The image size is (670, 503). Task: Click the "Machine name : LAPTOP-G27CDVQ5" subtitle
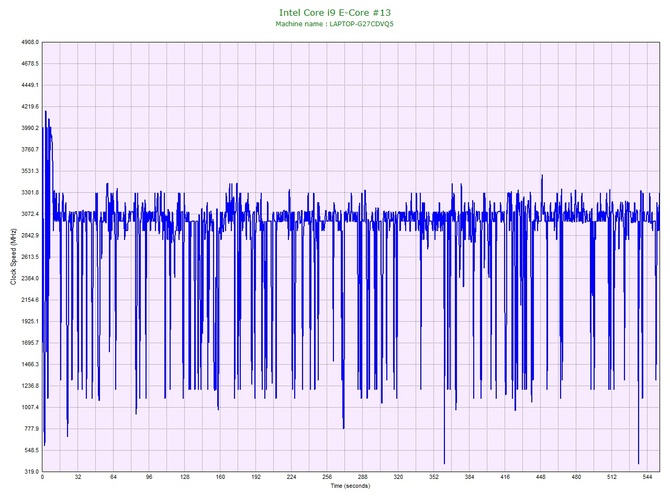(334, 24)
